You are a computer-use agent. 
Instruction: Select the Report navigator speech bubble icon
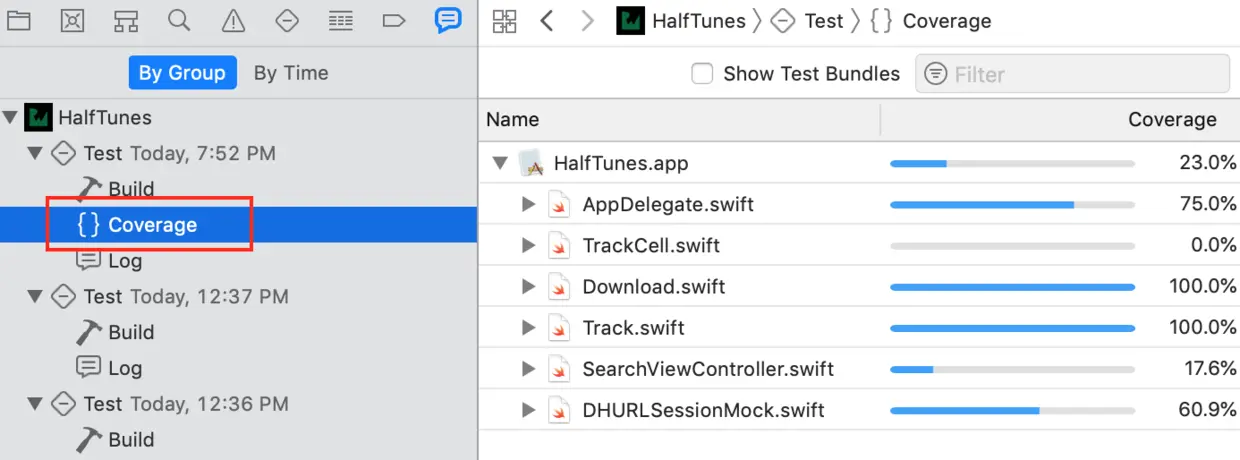448,20
